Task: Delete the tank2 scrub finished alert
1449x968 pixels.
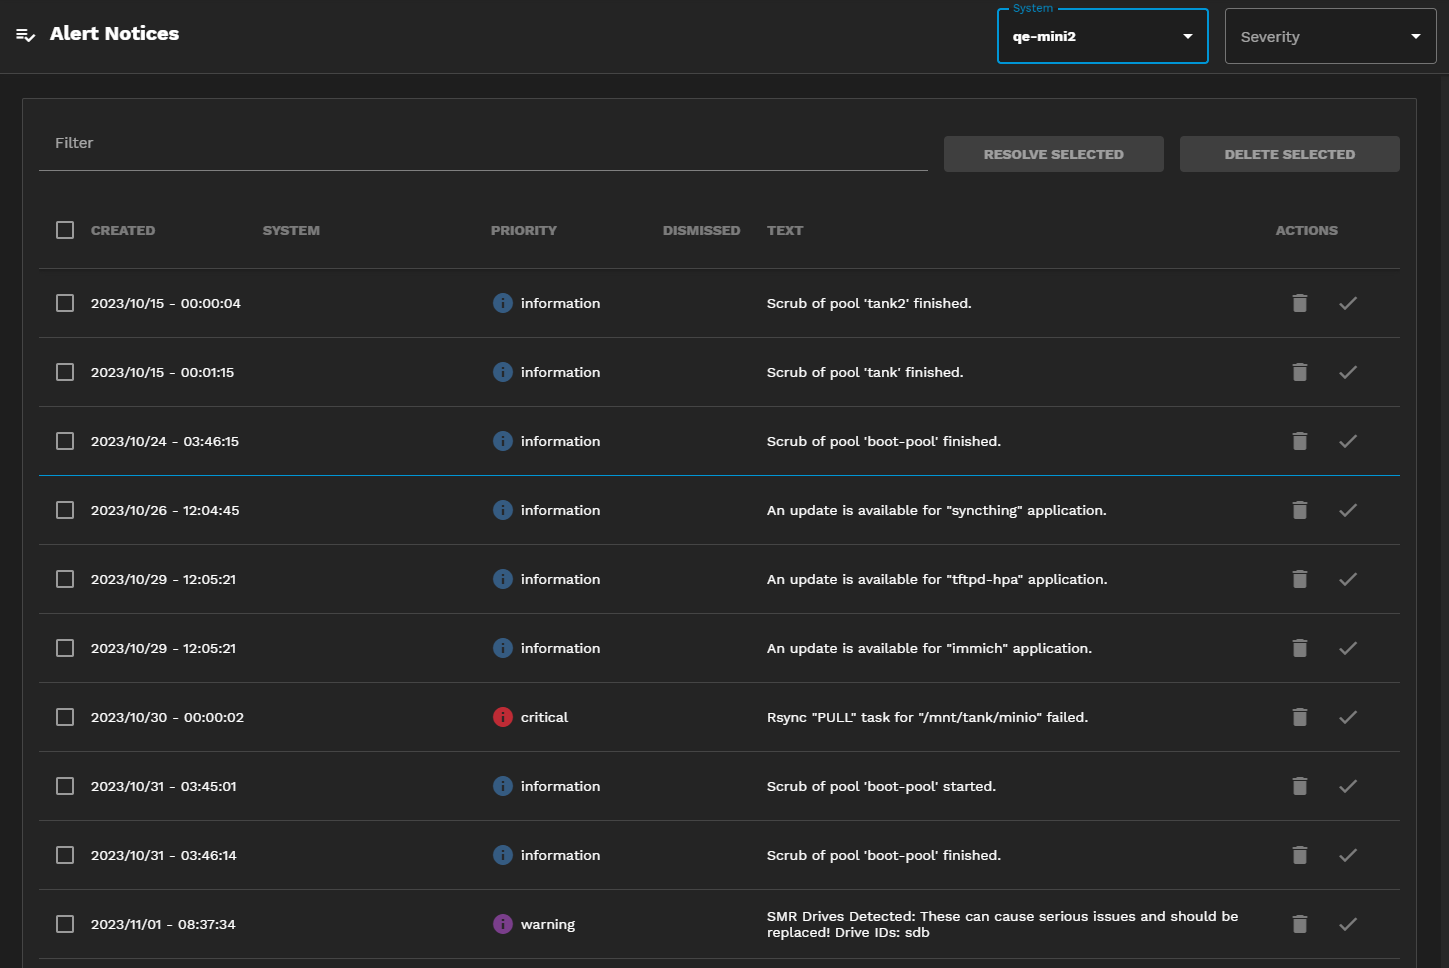Action: click(x=1299, y=303)
